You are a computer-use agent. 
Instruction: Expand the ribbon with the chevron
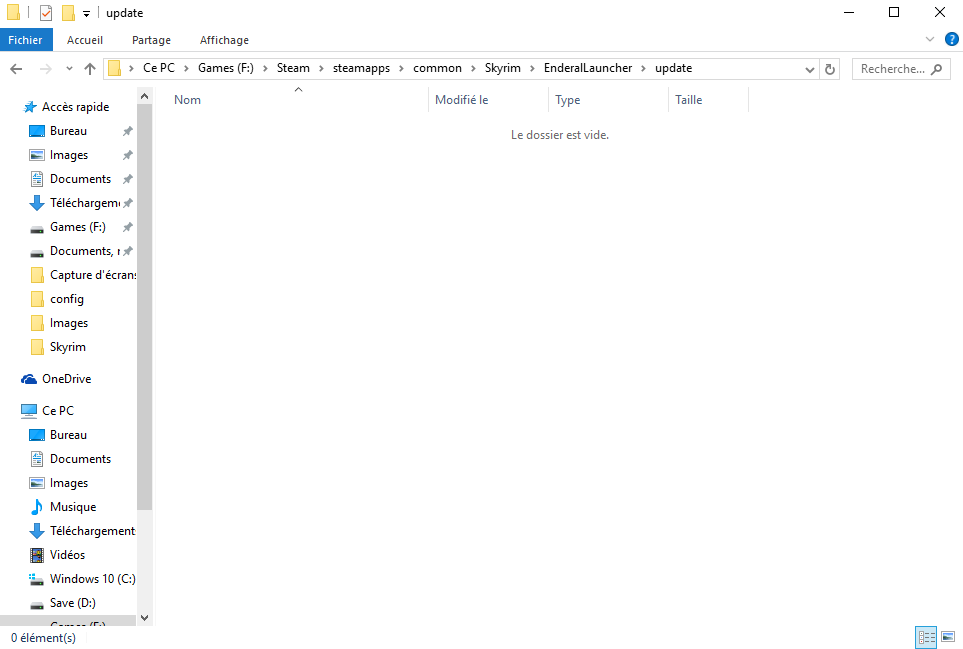929,40
